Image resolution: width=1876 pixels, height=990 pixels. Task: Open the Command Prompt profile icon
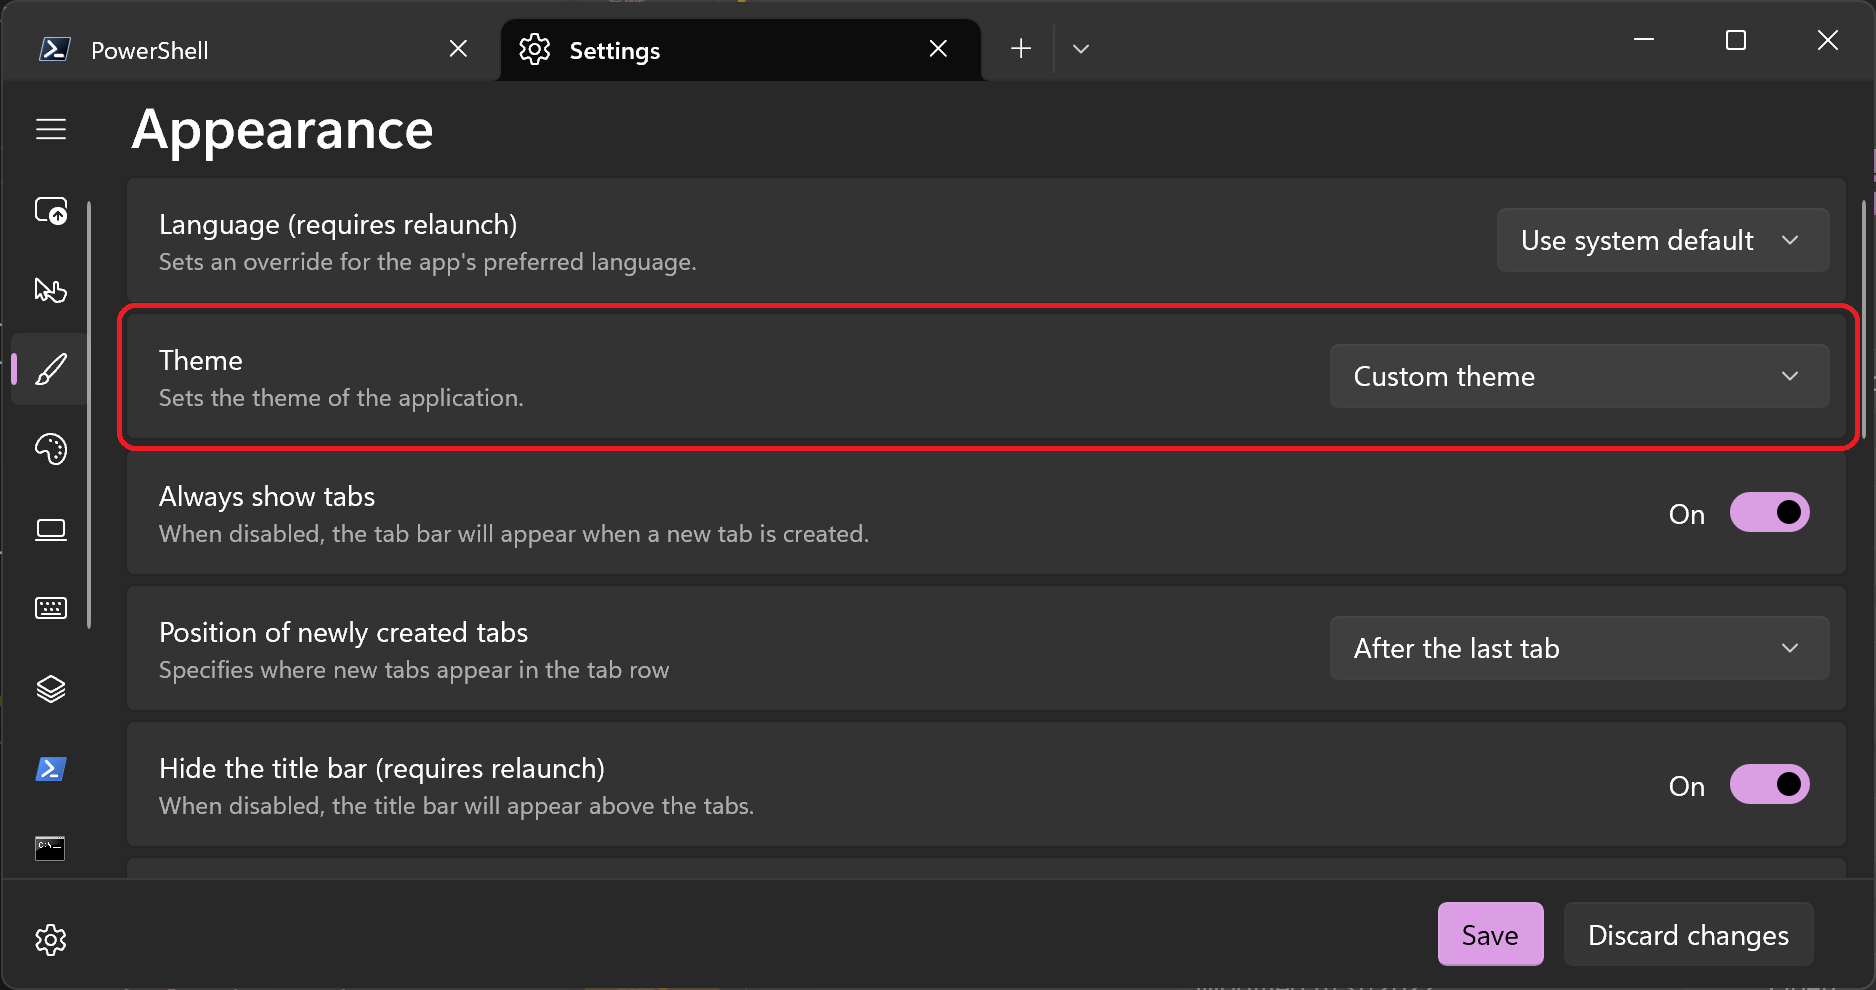tap(51, 848)
